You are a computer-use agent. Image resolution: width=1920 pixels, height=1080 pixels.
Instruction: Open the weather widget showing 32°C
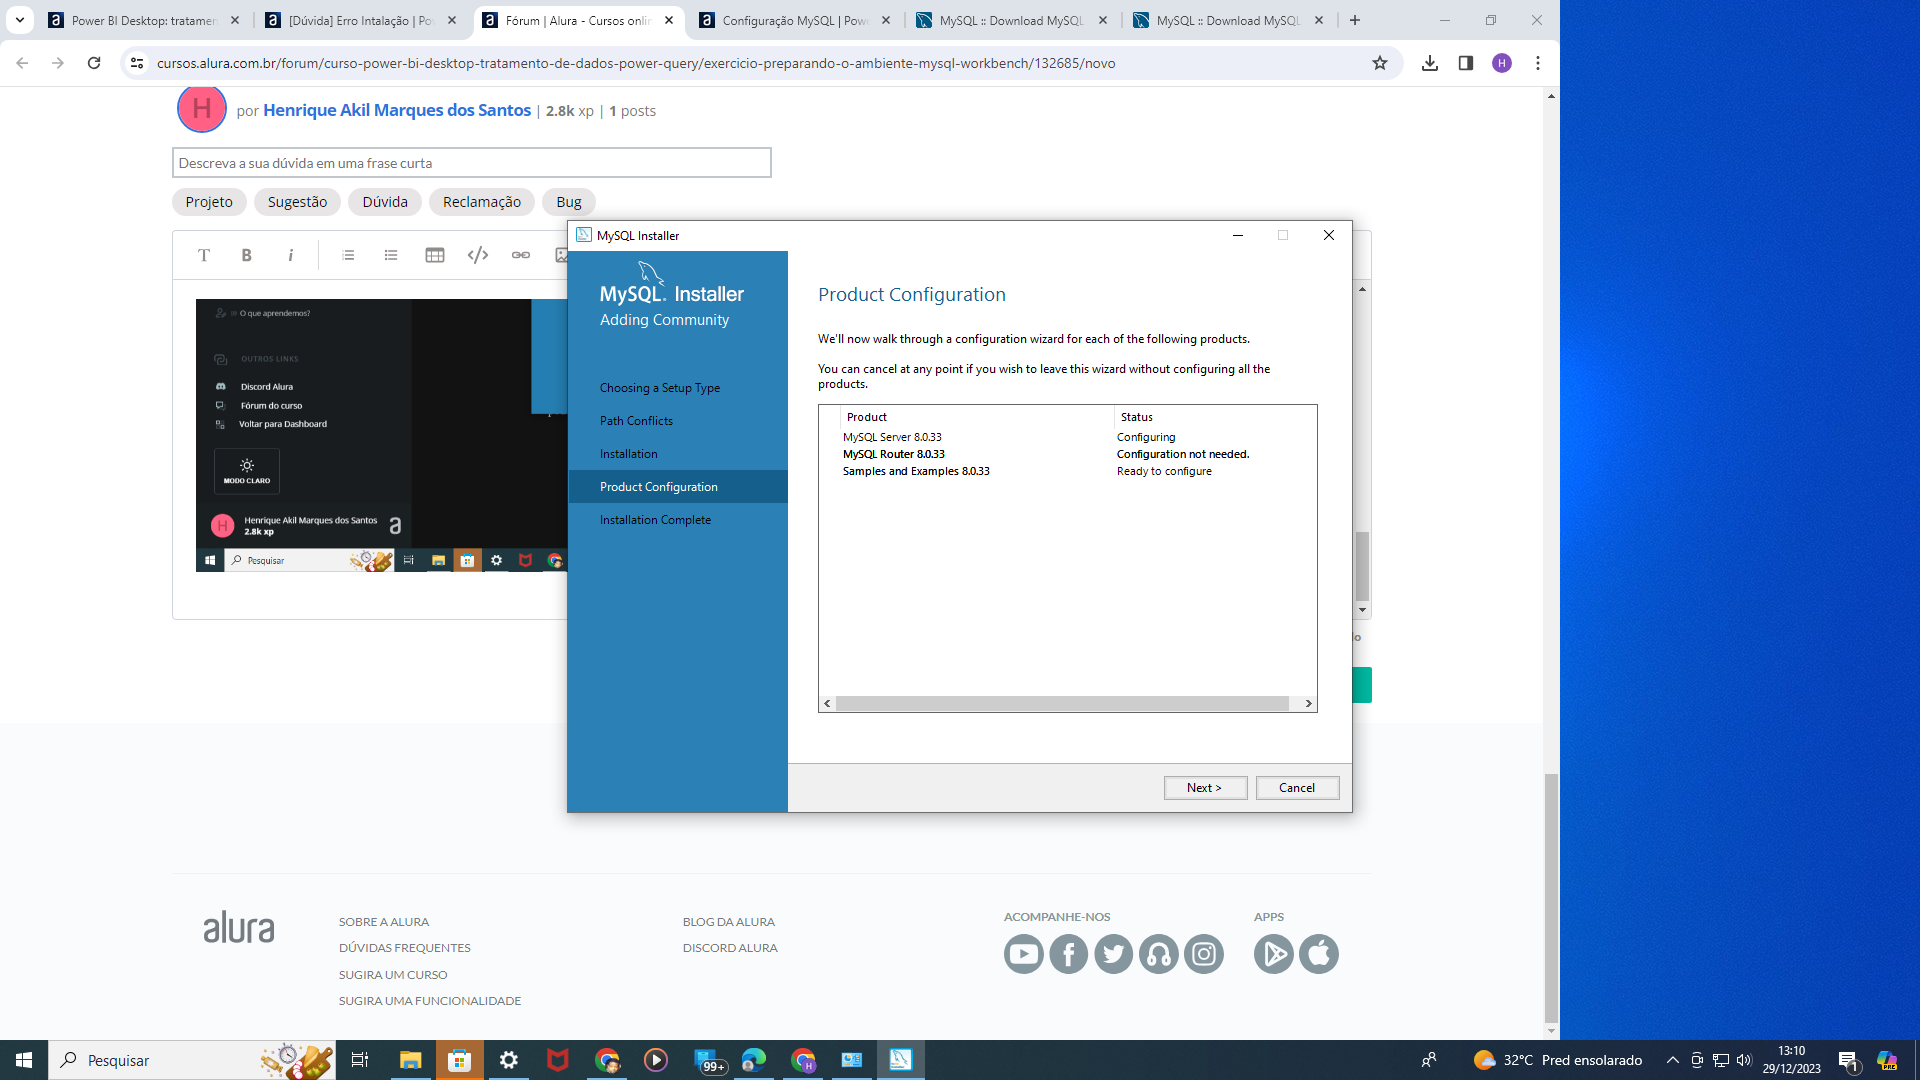point(1558,1060)
